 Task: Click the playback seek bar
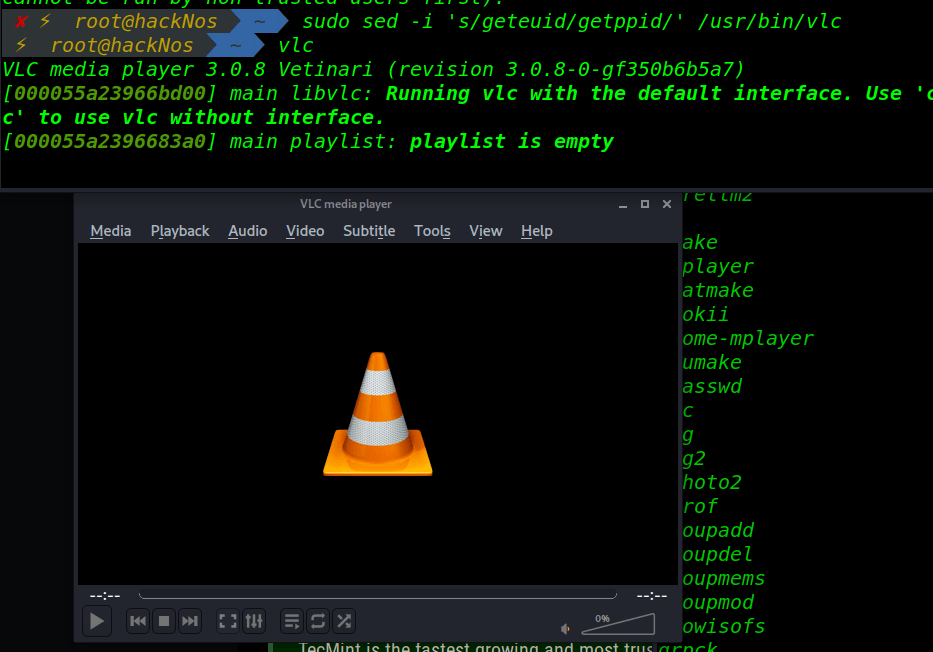378,595
